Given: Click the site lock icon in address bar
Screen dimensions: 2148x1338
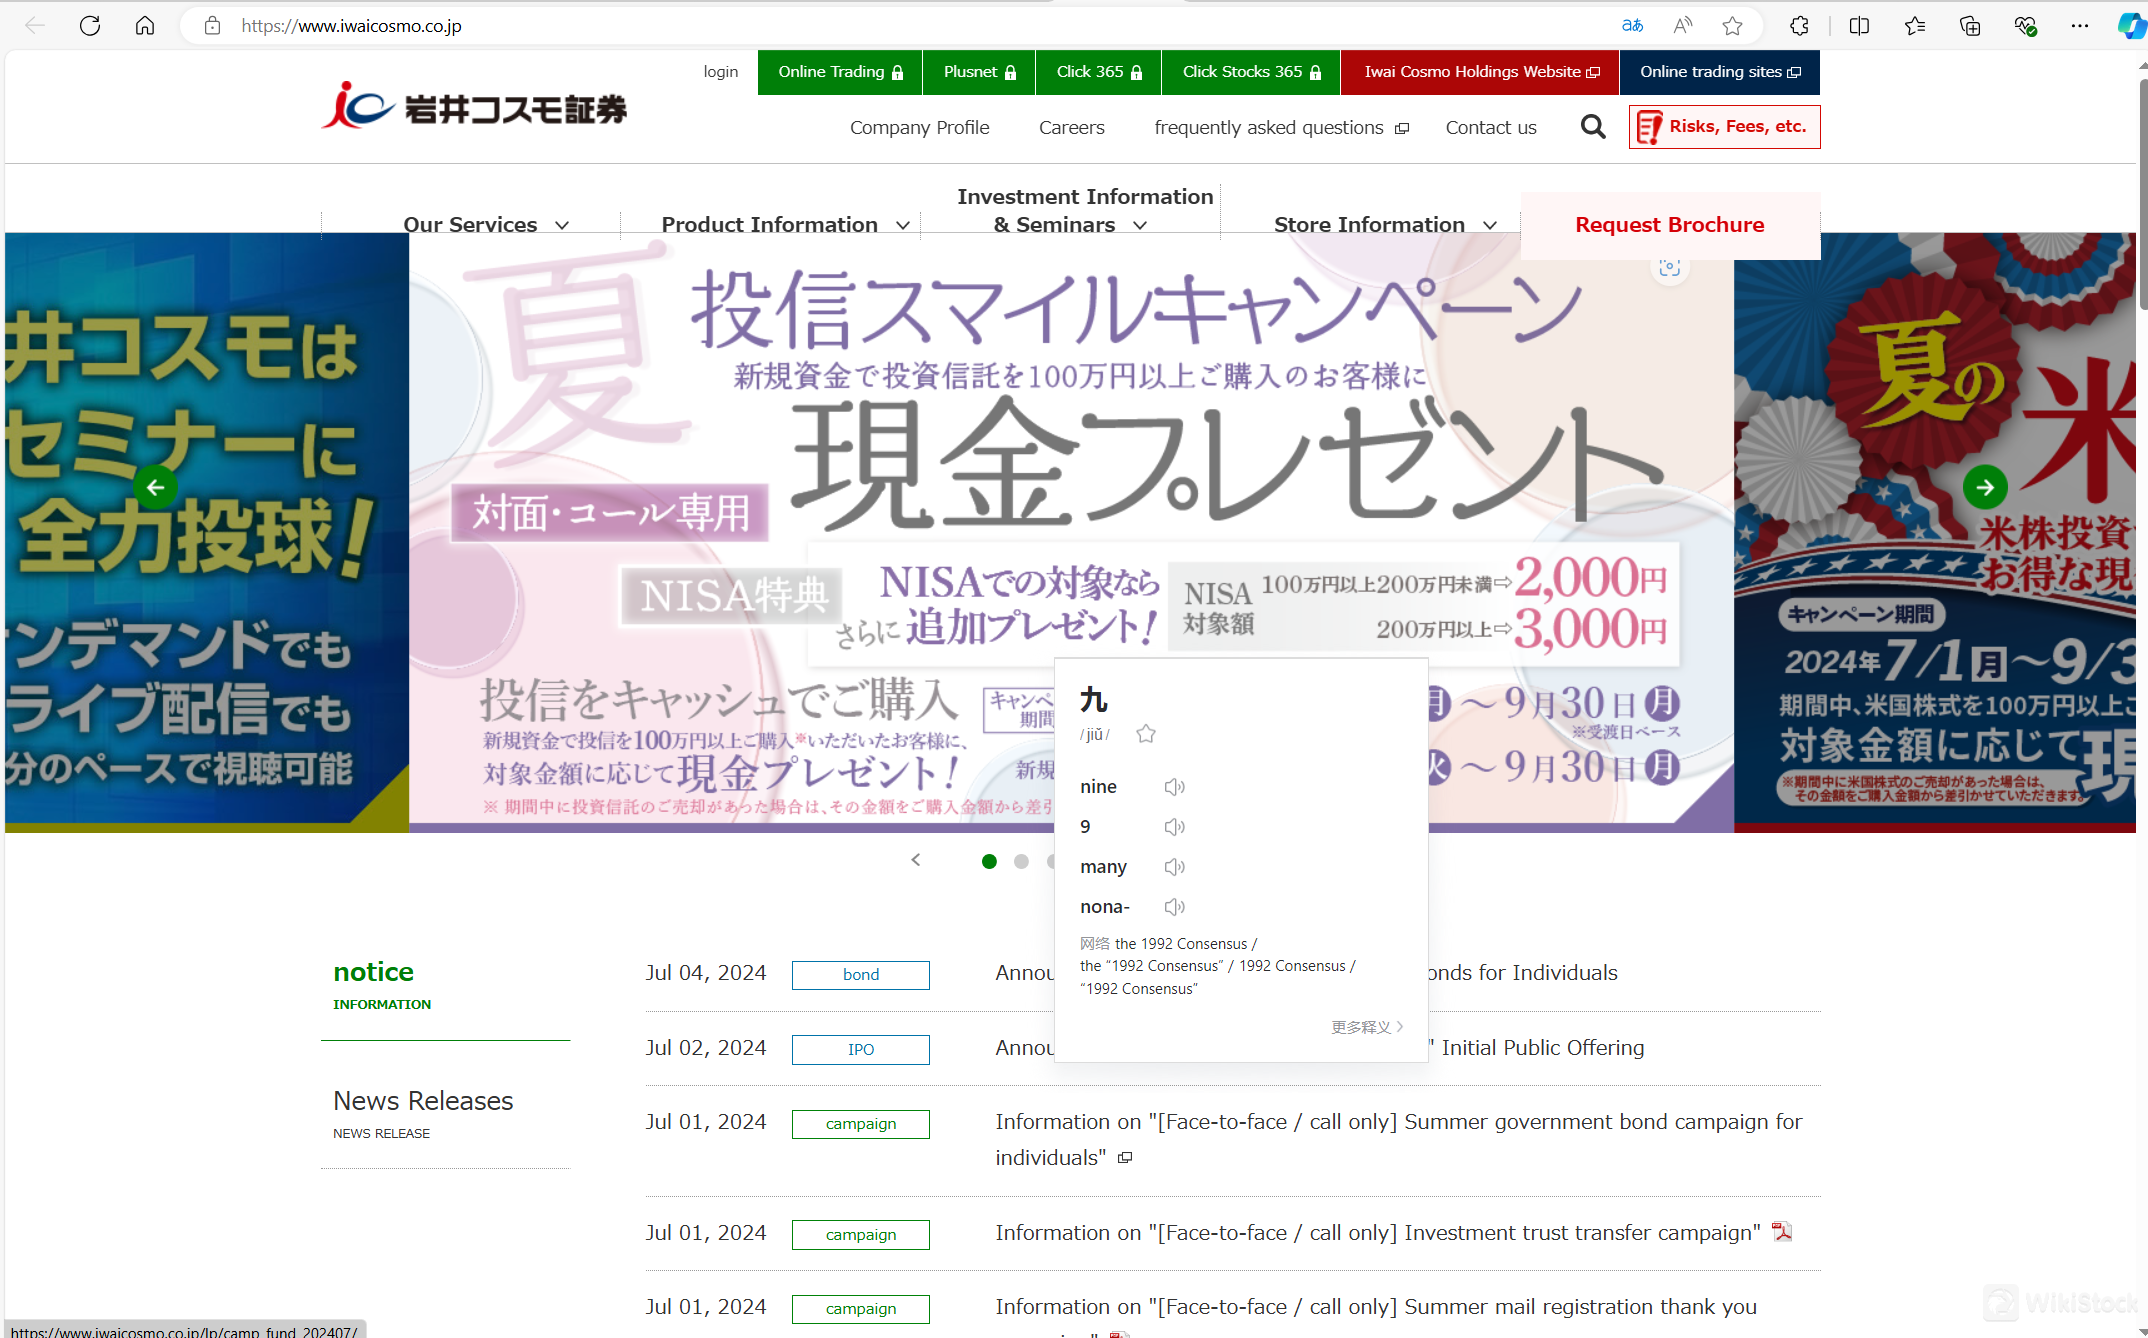Looking at the screenshot, I should (x=212, y=26).
